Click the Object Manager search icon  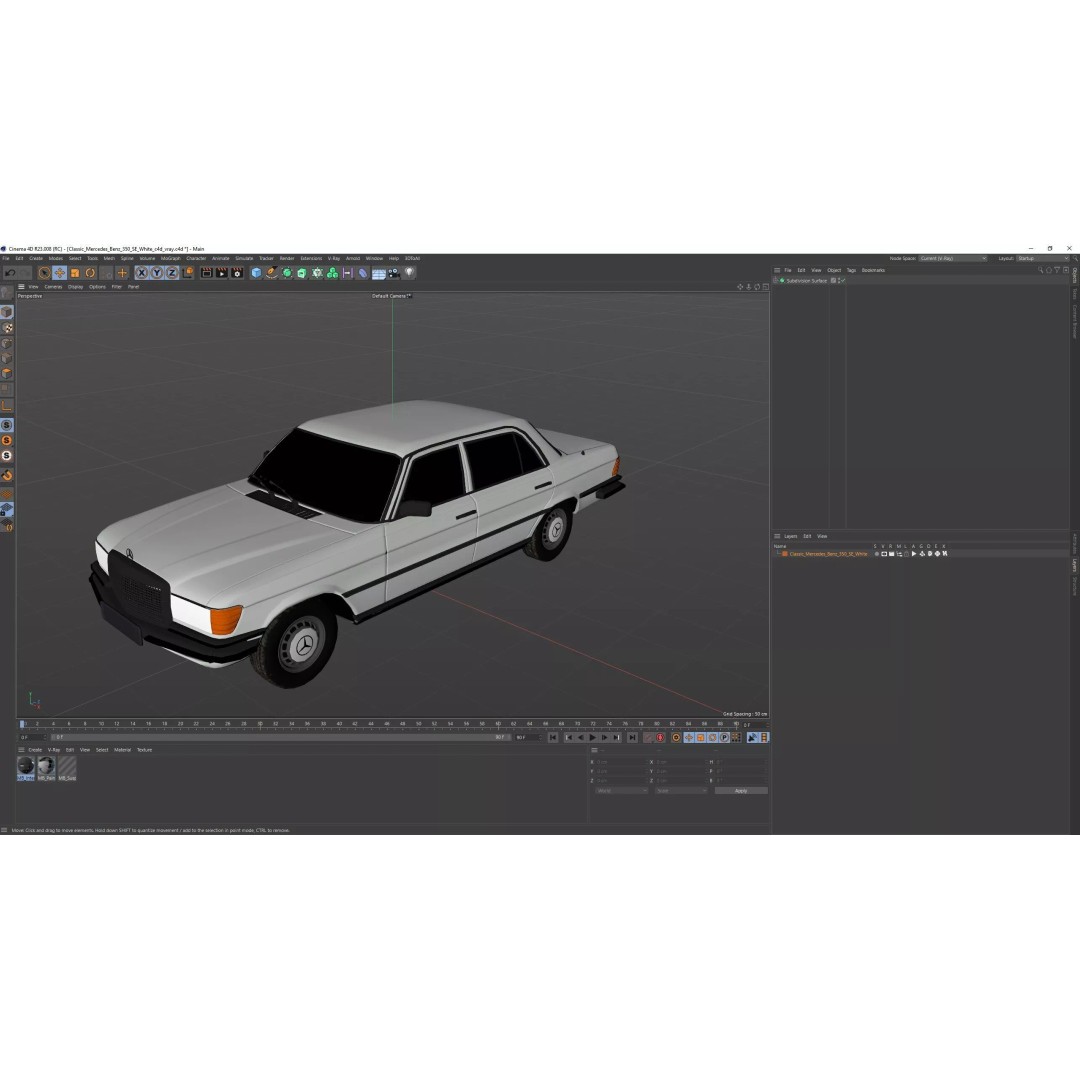(1040, 270)
